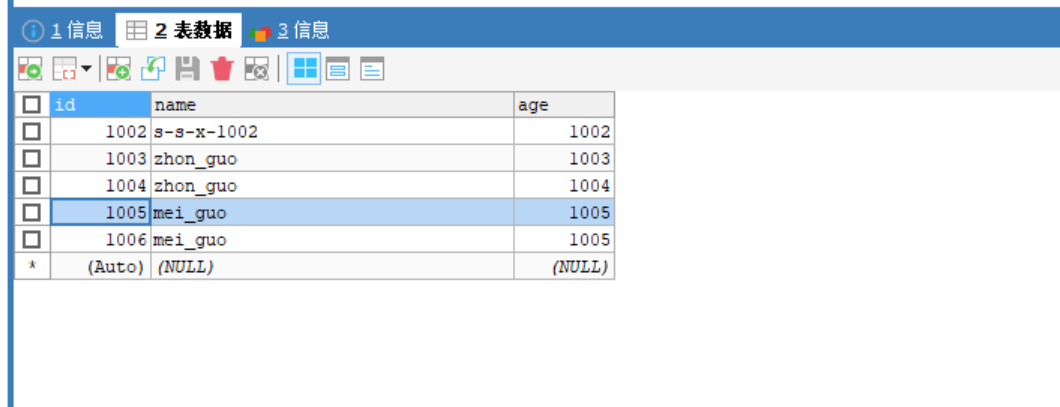The height and width of the screenshot is (407, 1060).
Task: Check the row with id 1002
Action: [x=32, y=131]
